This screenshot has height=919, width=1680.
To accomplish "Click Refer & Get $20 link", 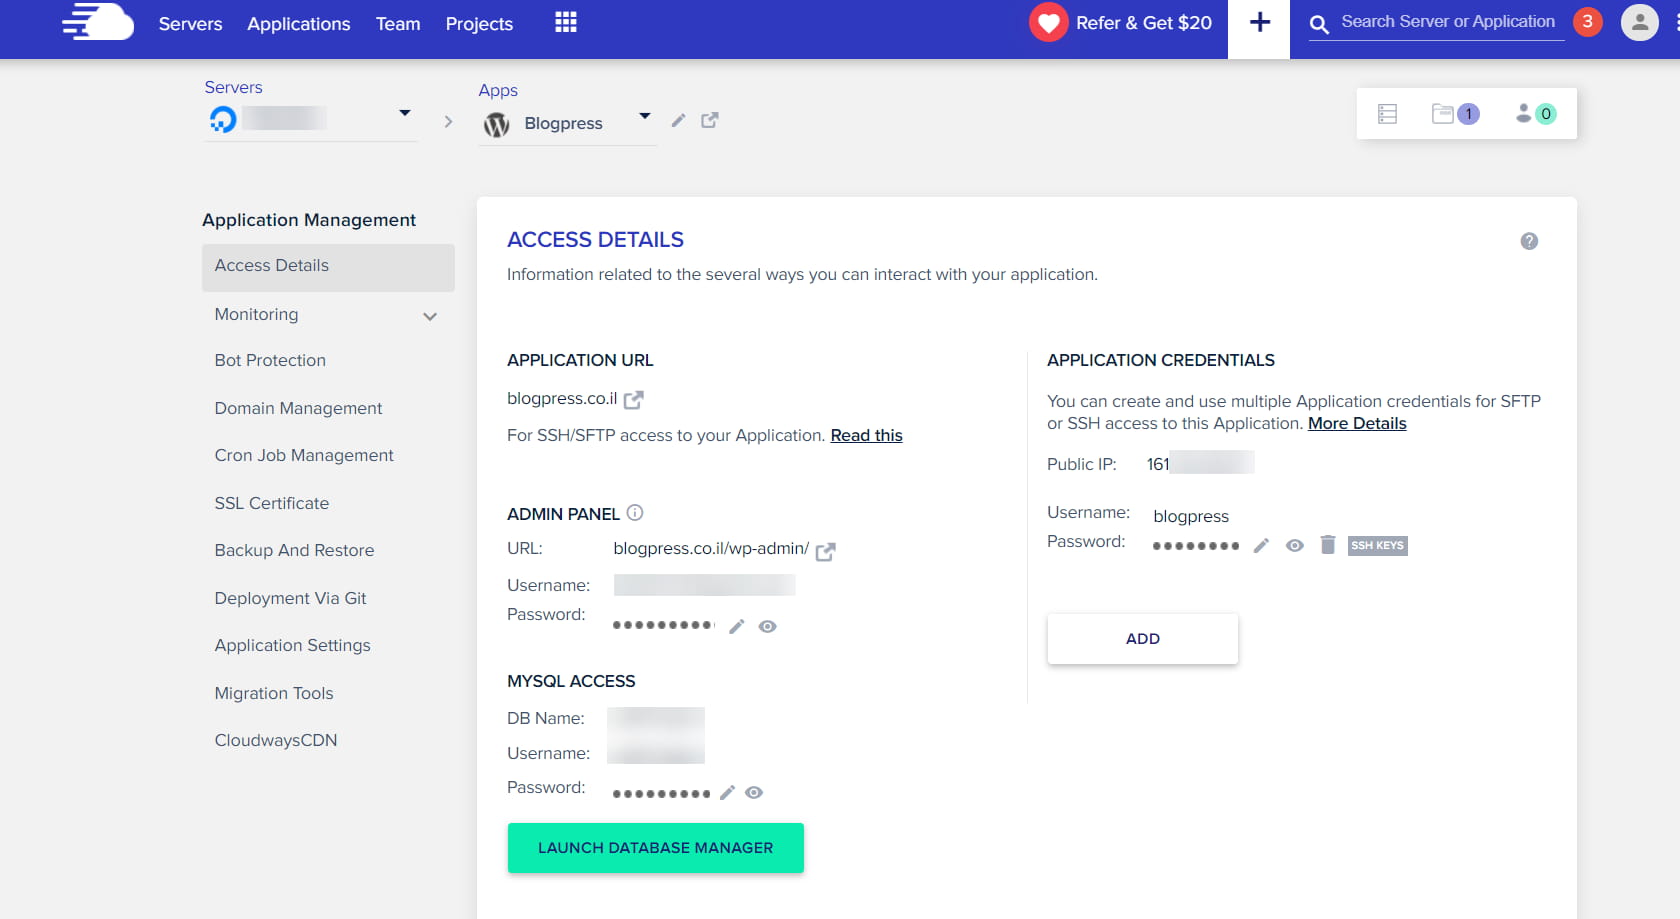I will [1144, 23].
